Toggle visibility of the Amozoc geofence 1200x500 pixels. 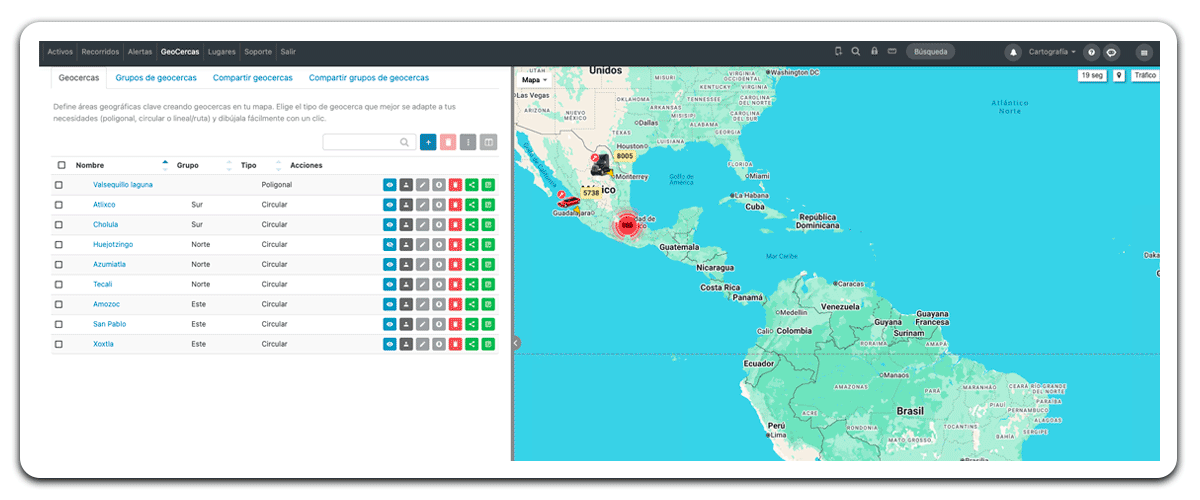click(390, 304)
